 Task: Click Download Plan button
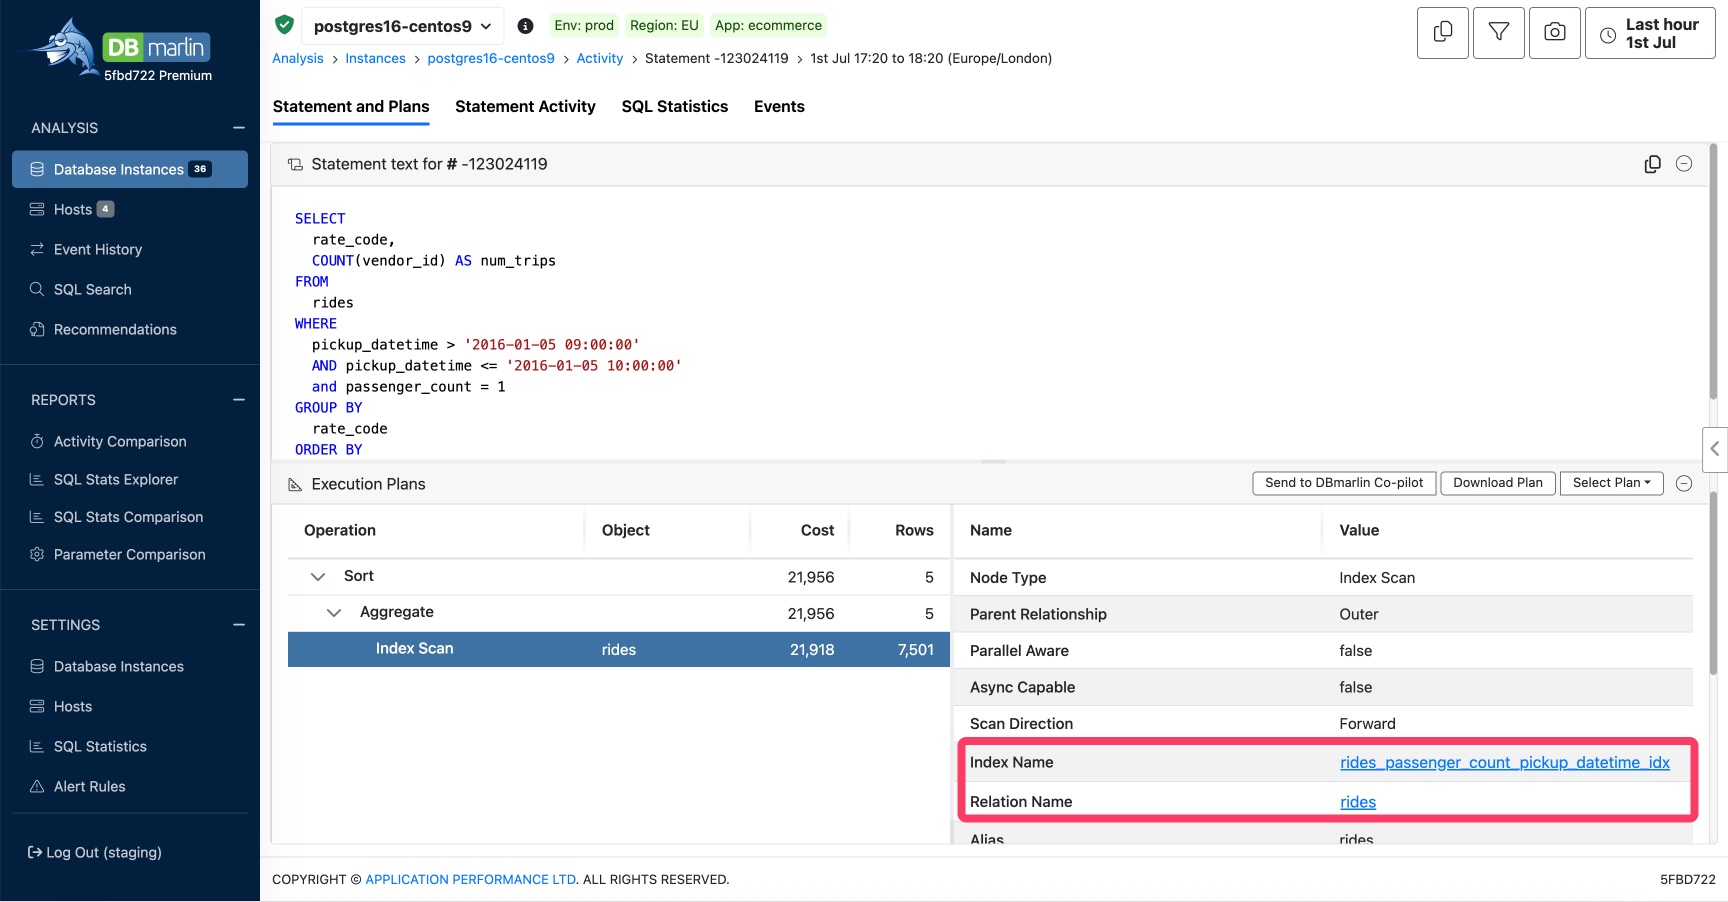coord(1498,483)
